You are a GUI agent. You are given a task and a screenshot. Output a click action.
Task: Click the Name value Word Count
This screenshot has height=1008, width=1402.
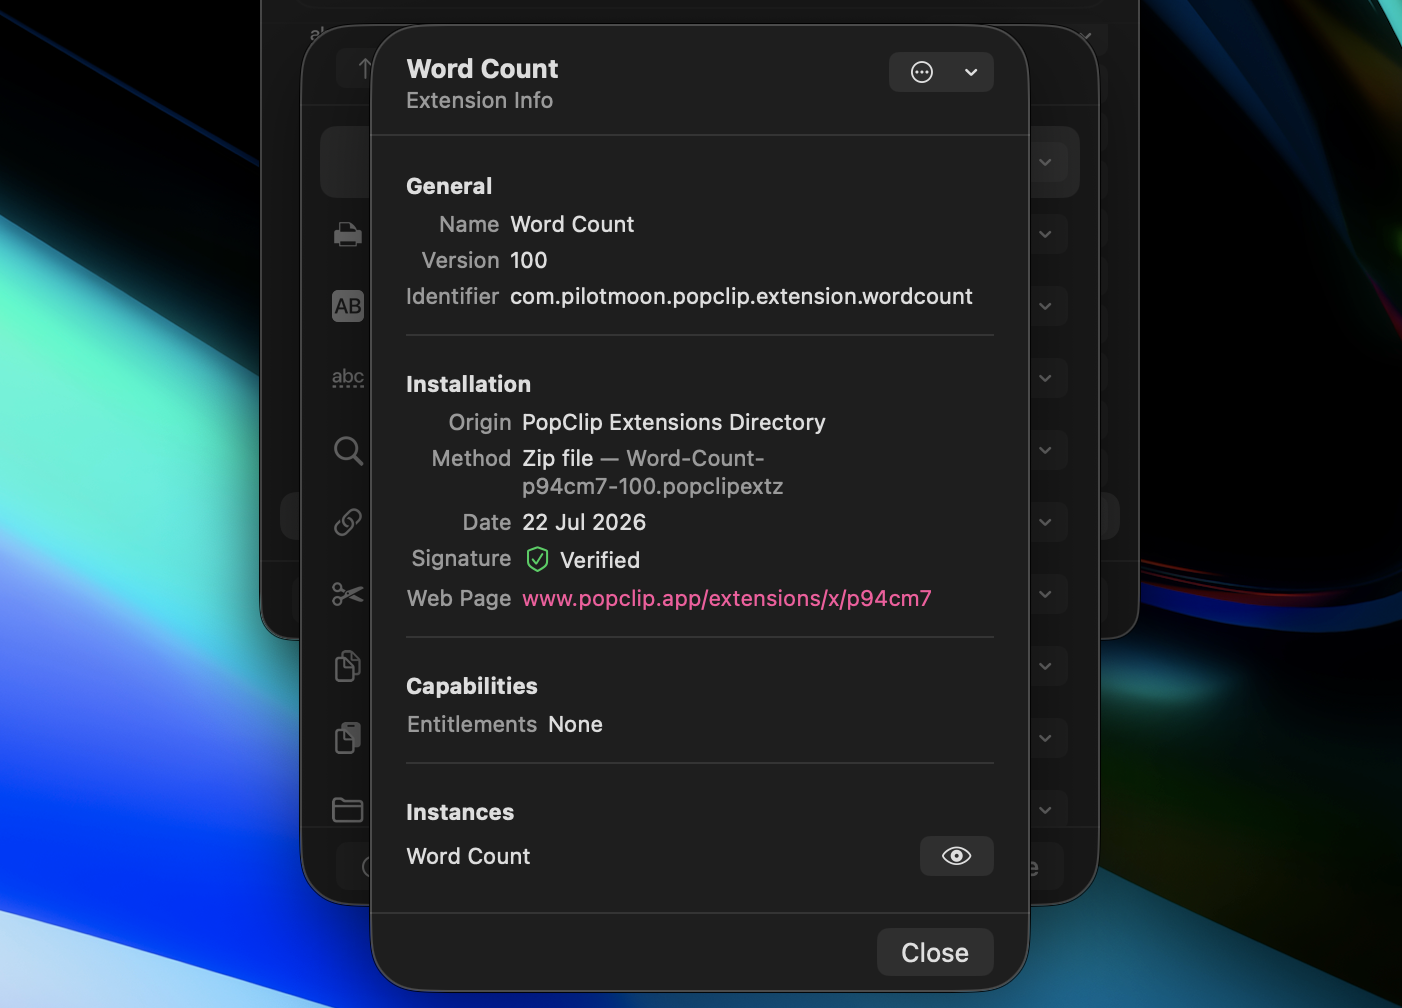coord(572,224)
